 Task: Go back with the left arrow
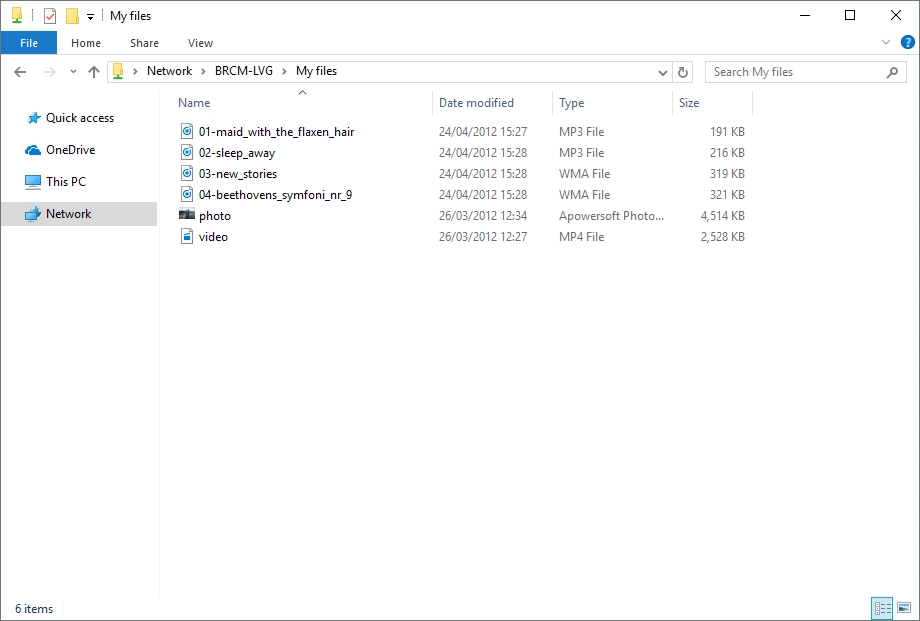click(20, 72)
